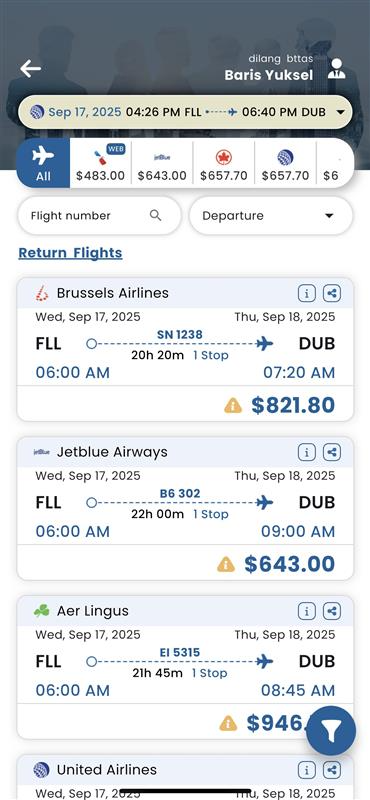Share the Brussels Airlines flight
Screen dimensions: 370x800
332,293
